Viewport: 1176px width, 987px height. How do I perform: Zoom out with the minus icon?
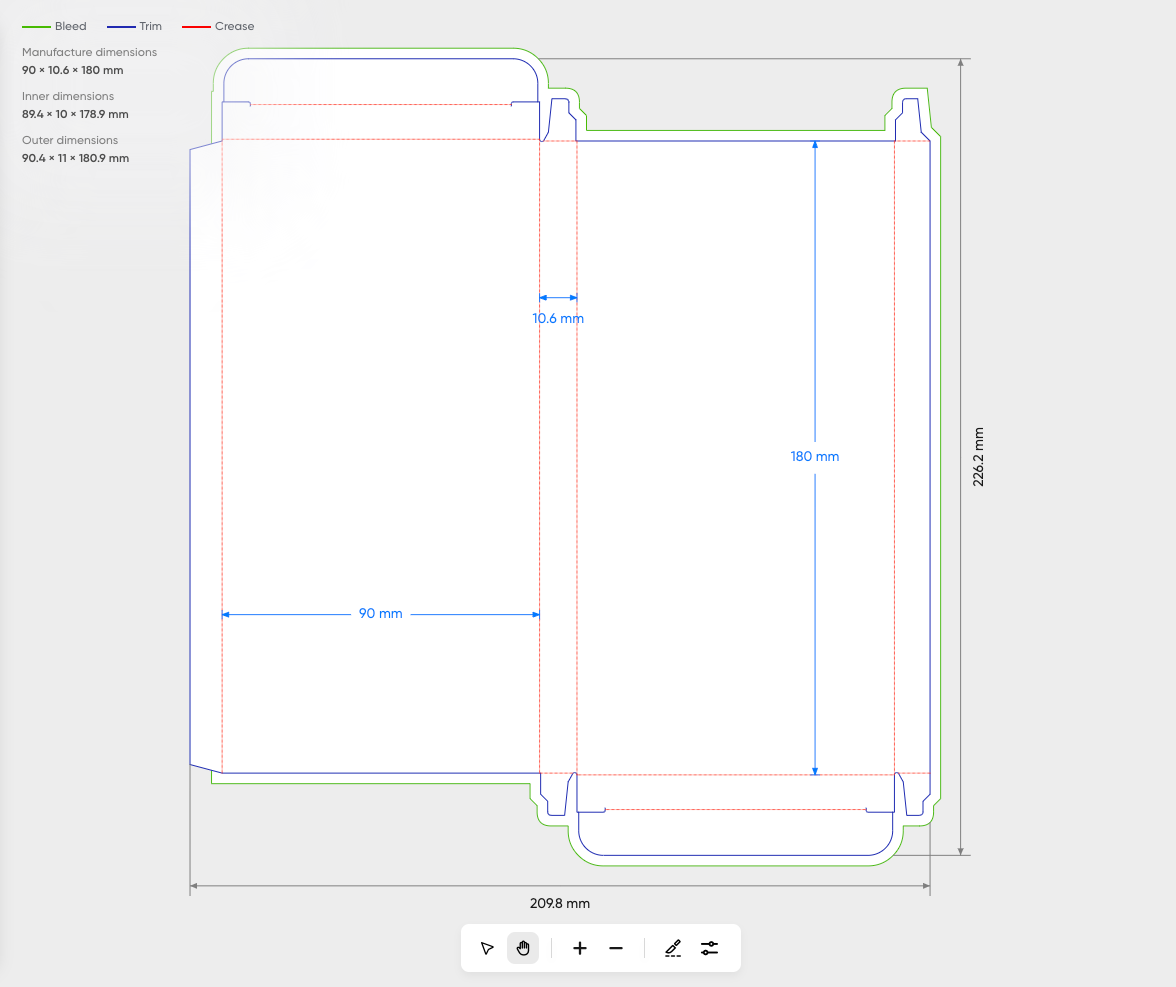616,948
